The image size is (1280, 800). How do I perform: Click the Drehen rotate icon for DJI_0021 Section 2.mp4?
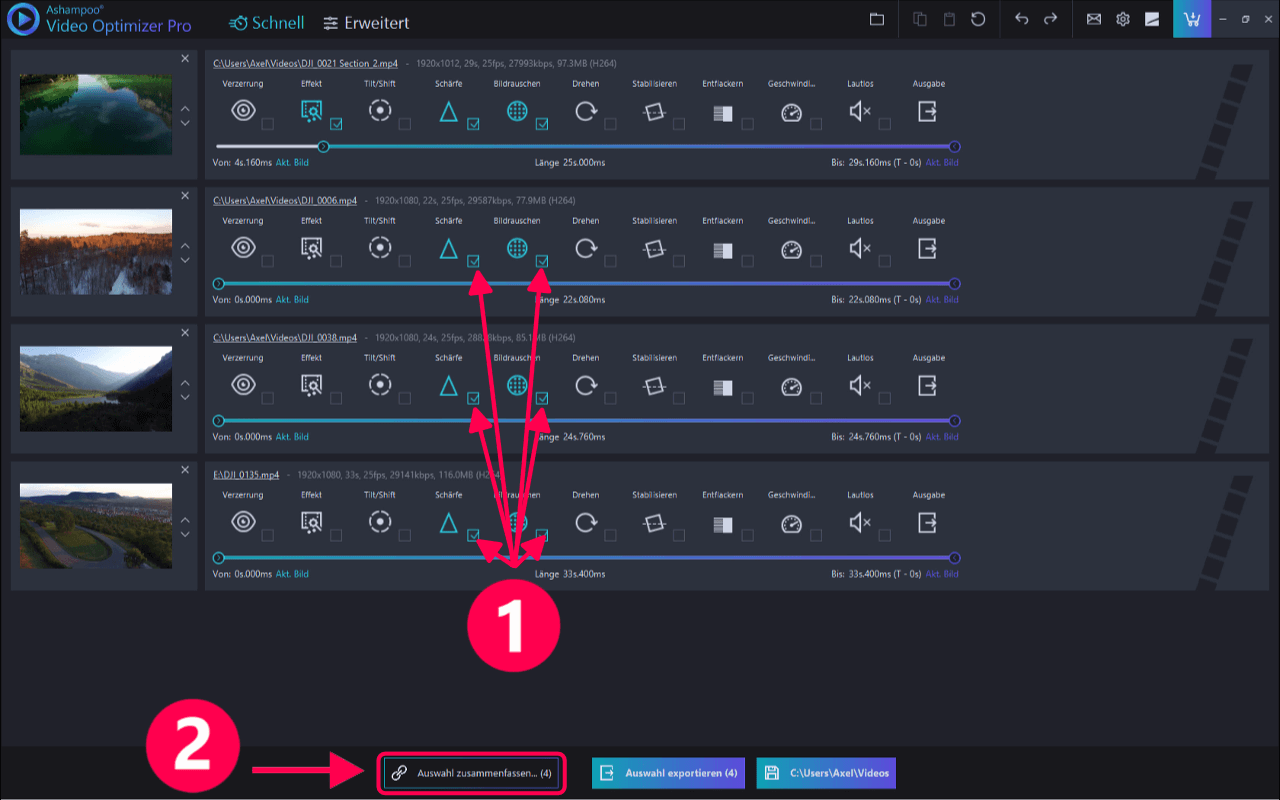pyautogui.click(x=586, y=111)
